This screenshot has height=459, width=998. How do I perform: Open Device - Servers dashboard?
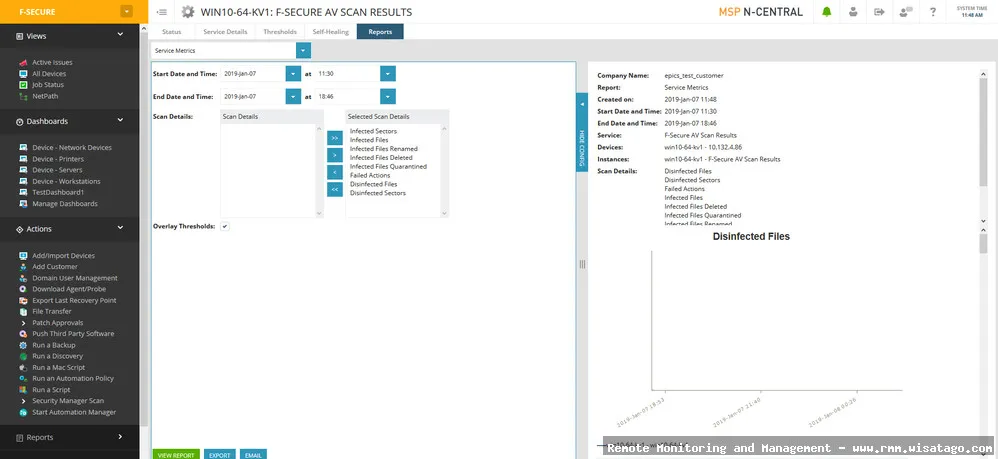click(x=57, y=170)
